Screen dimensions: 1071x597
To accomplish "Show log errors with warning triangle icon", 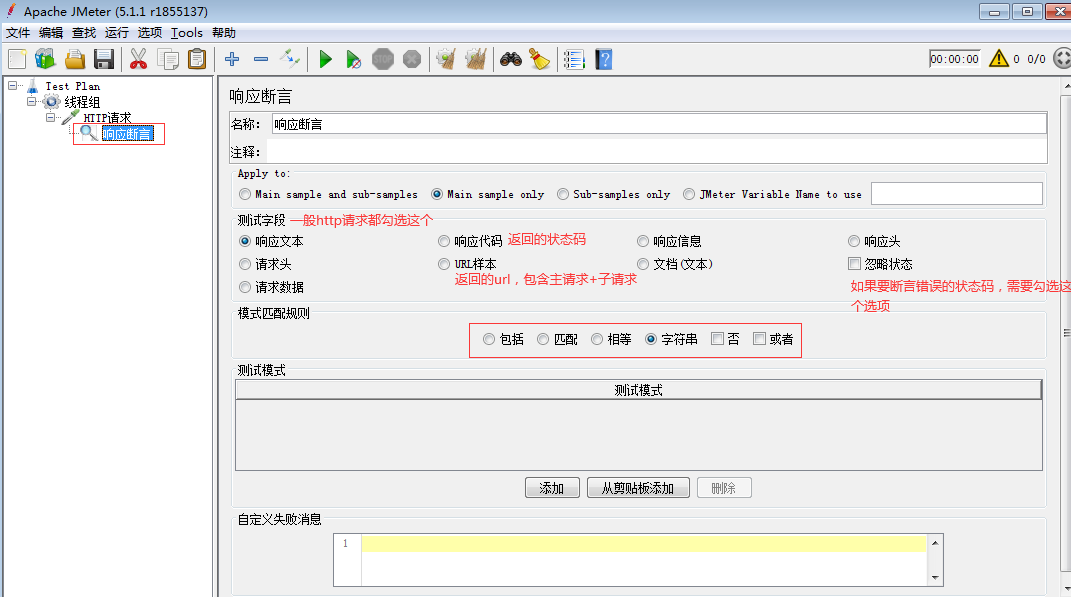I will point(999,59).
